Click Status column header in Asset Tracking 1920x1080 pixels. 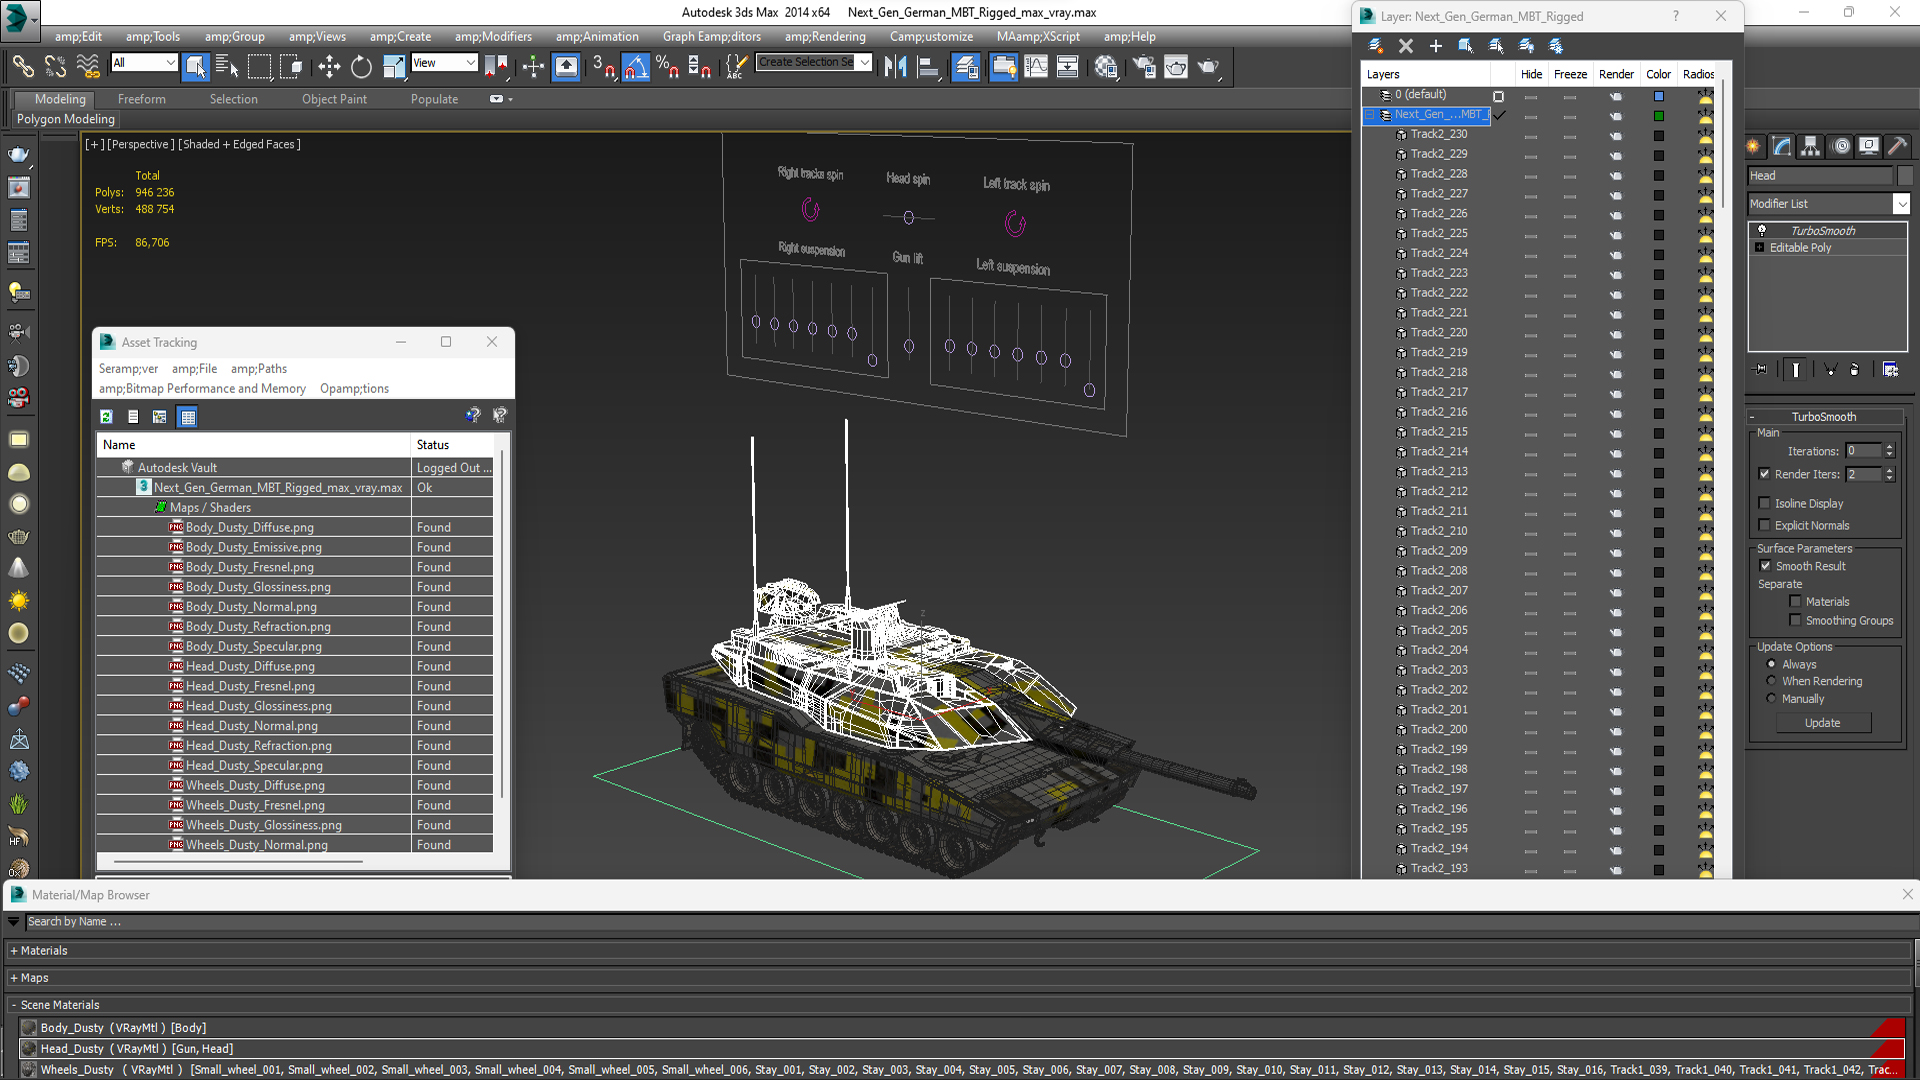click(x=433, y=445)
